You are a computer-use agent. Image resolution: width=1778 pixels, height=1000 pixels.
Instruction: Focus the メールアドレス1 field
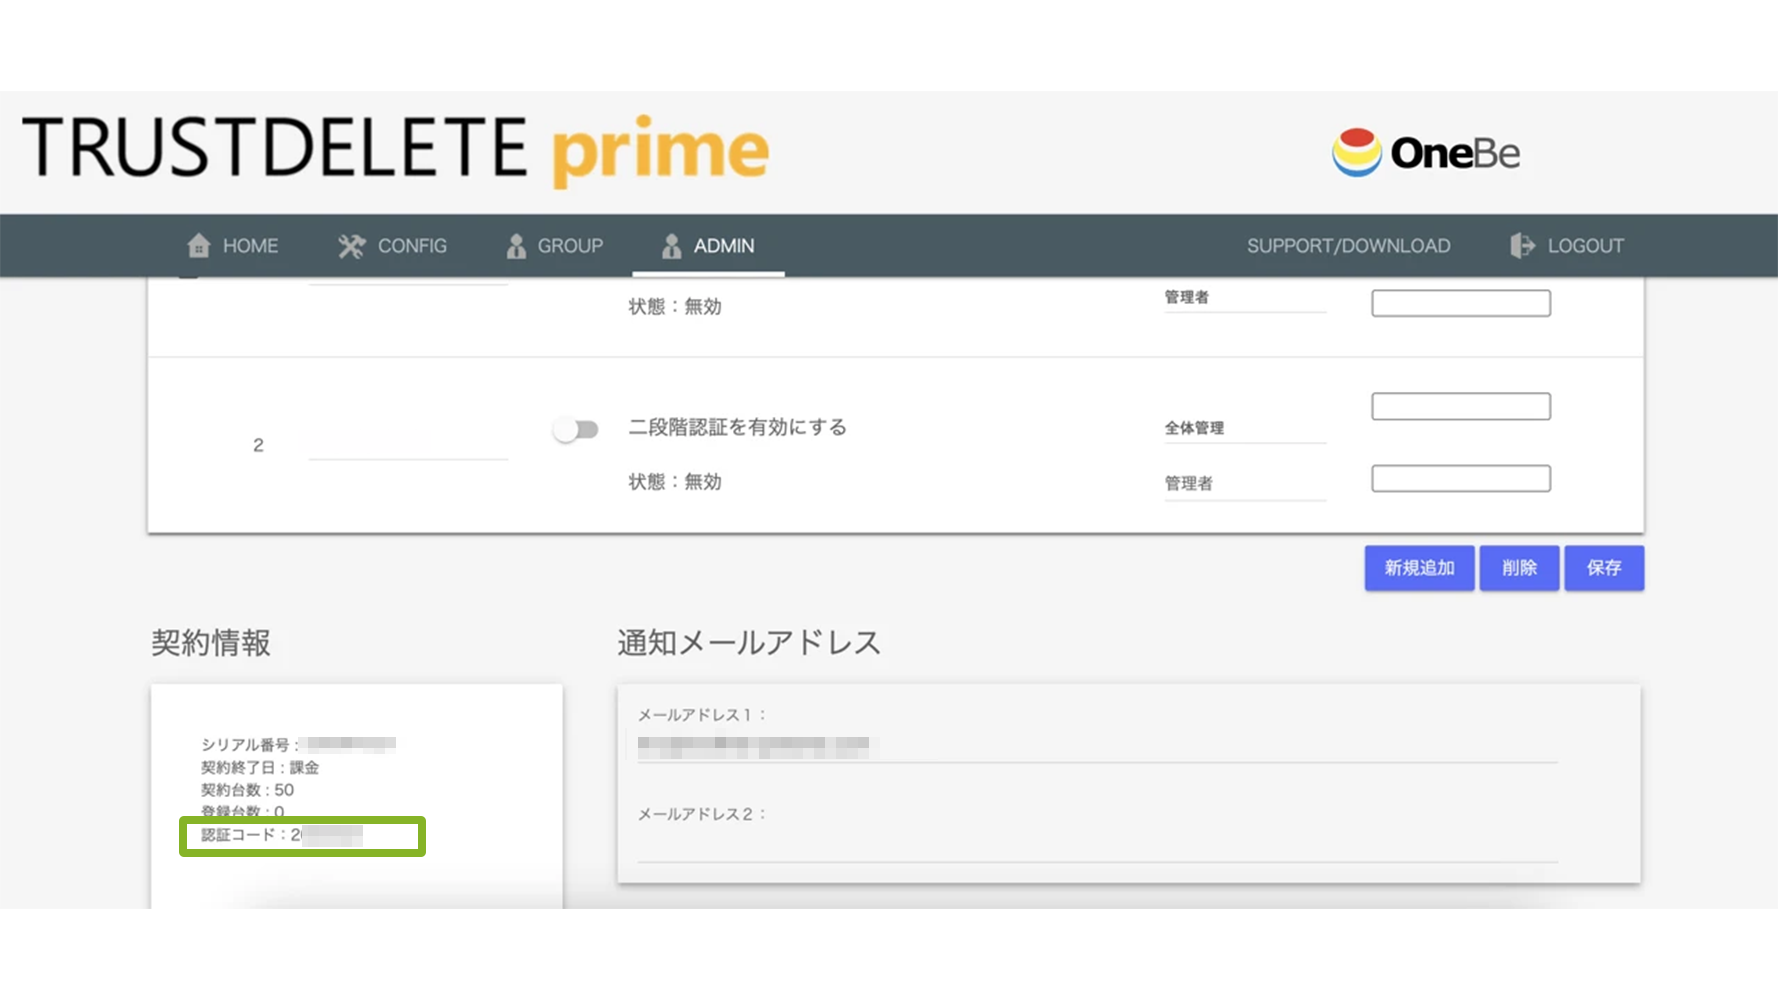click(1096, 746)
